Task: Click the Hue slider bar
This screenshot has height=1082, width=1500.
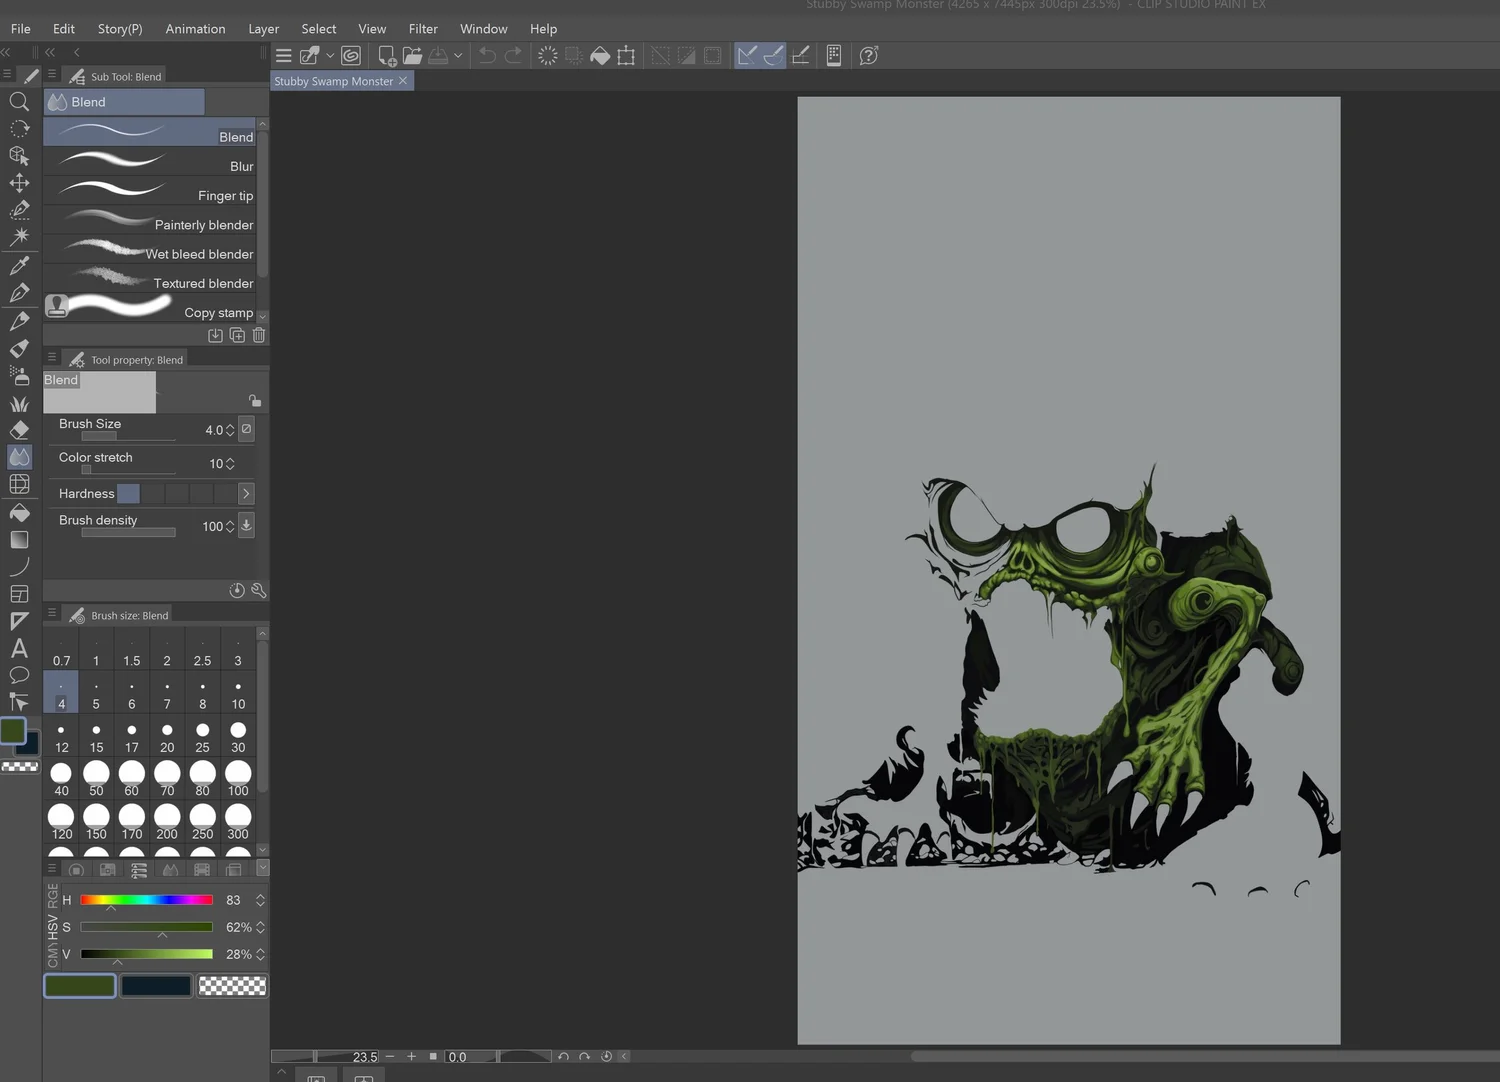Action: click(x=146, y=900)
